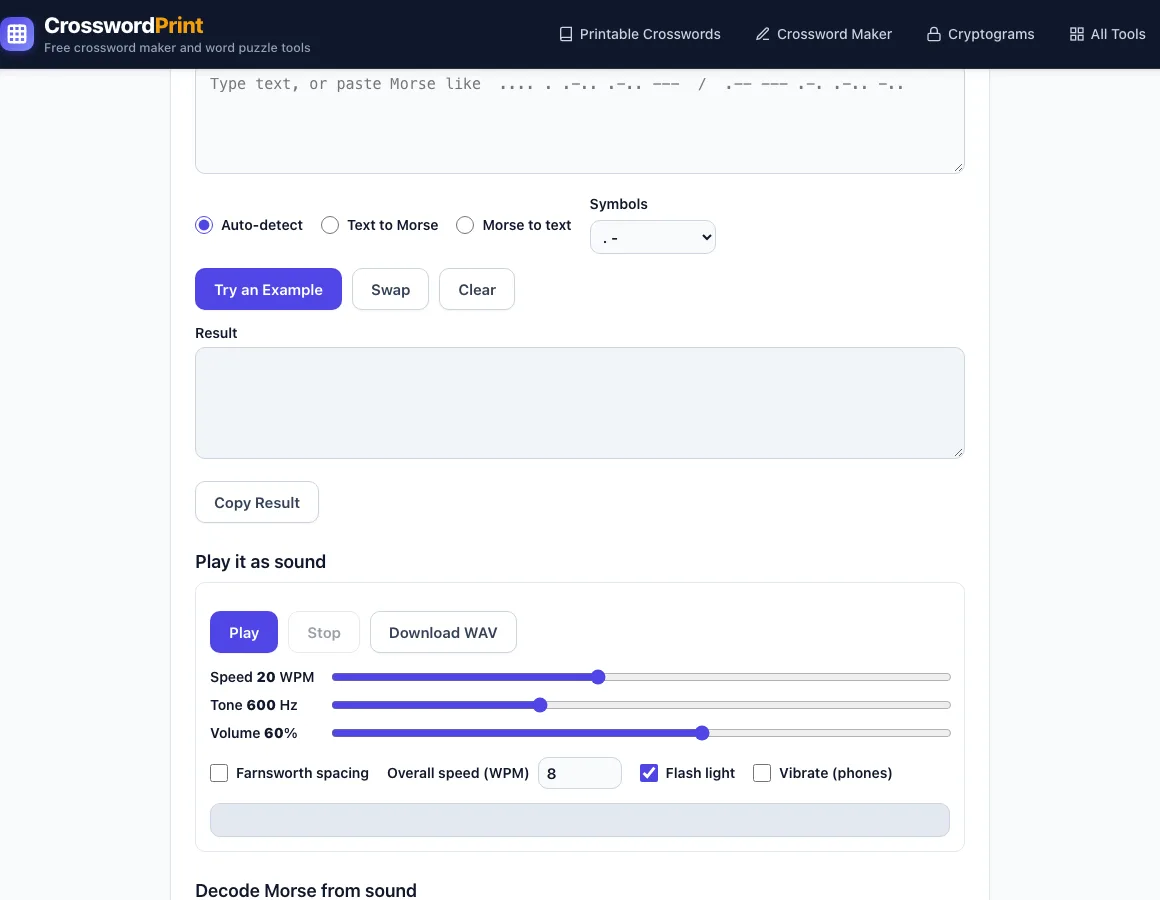
Task: Open the All Tools menu
Action: (1107, 34)
